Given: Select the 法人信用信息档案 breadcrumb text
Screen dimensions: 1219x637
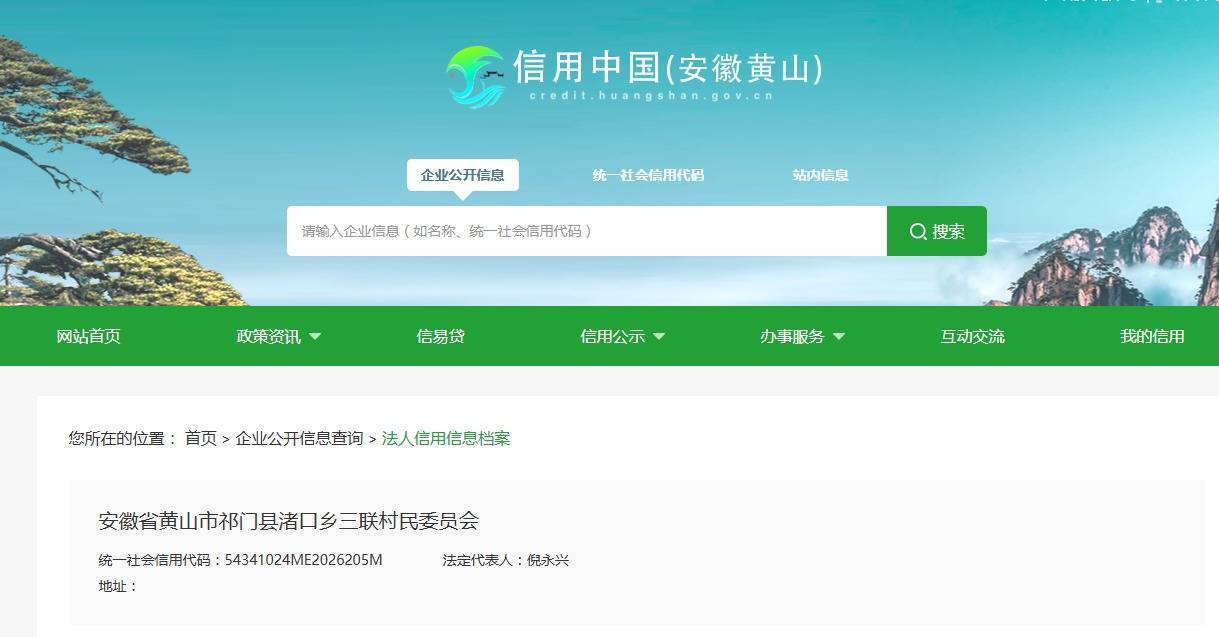Looking at the screenshot, I should (x=444, y=438).
